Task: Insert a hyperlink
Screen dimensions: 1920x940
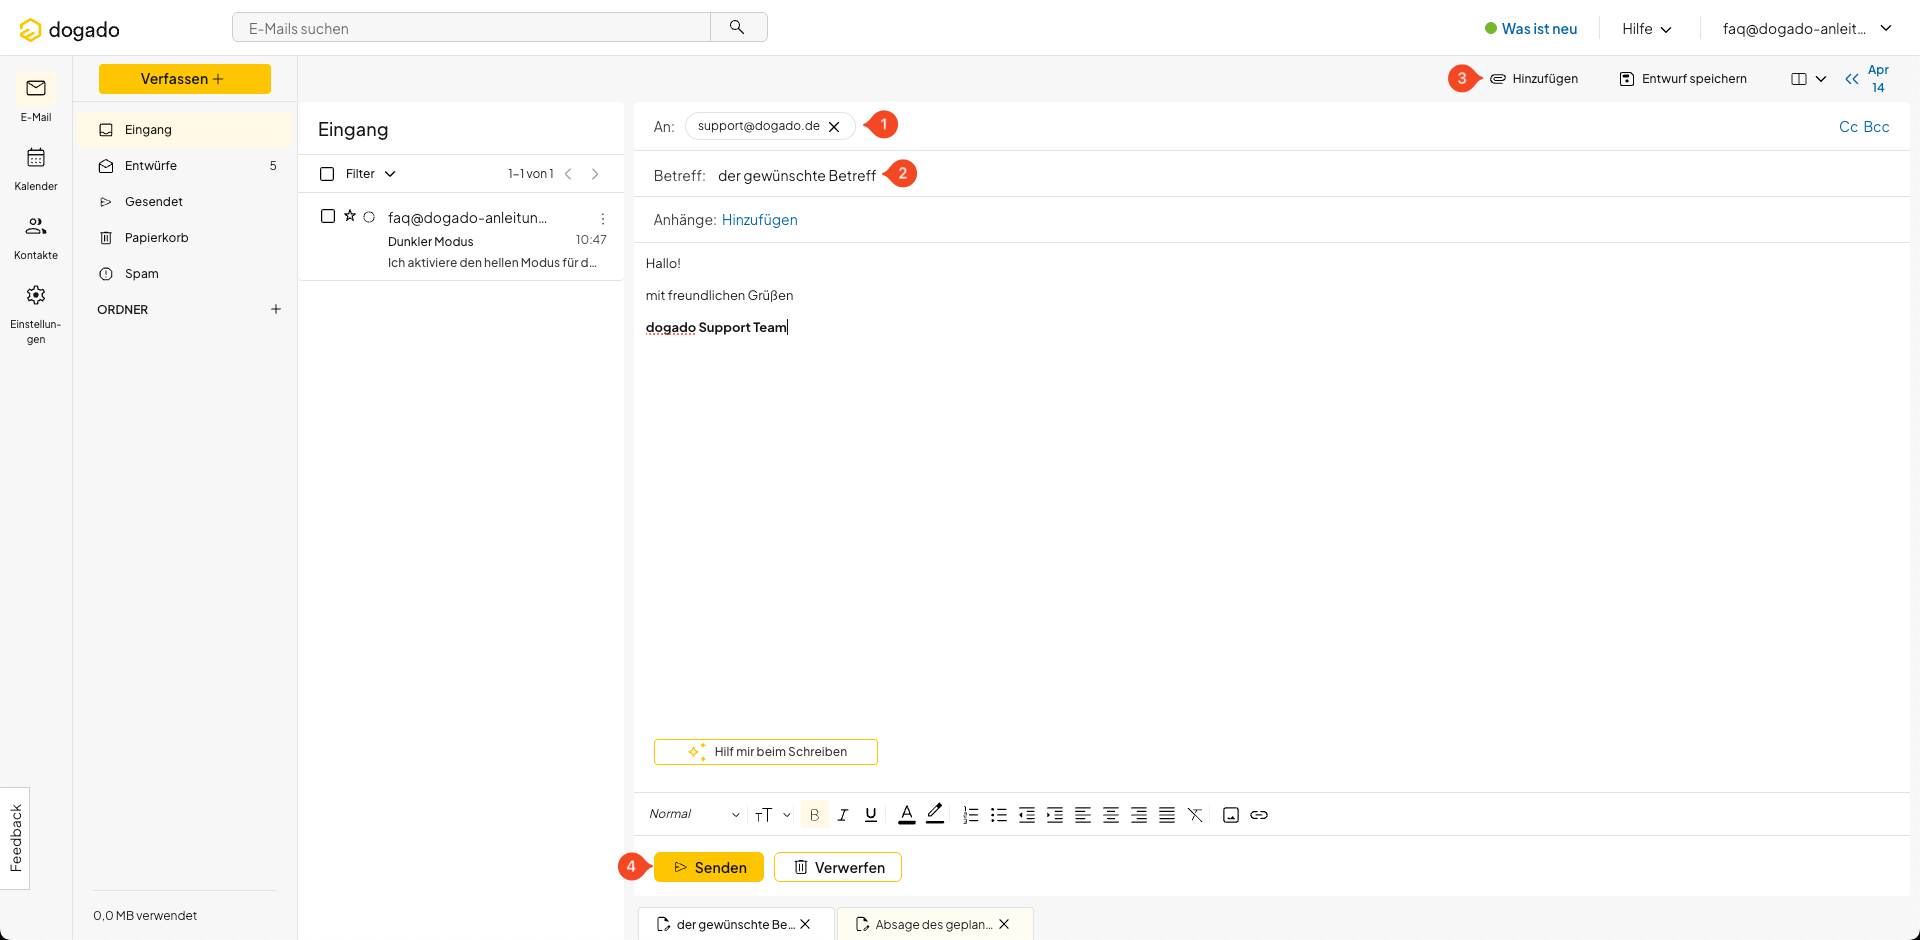Action: [x=1259, y=815]
